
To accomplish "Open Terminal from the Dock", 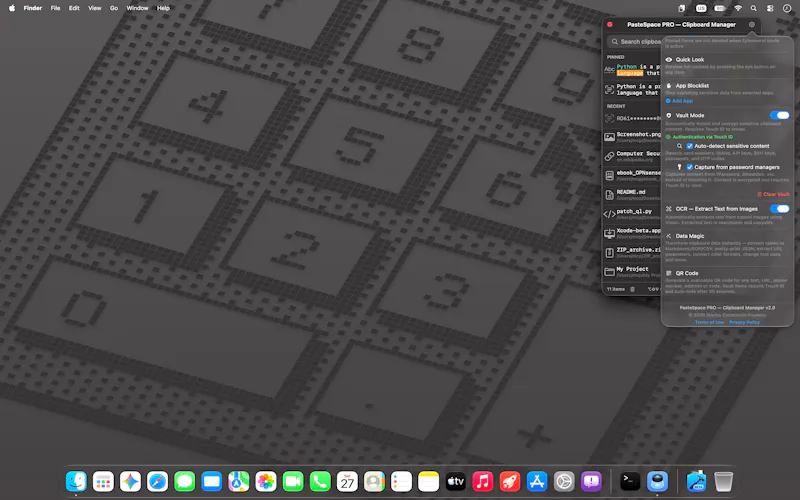I will [x=630, y=481].
